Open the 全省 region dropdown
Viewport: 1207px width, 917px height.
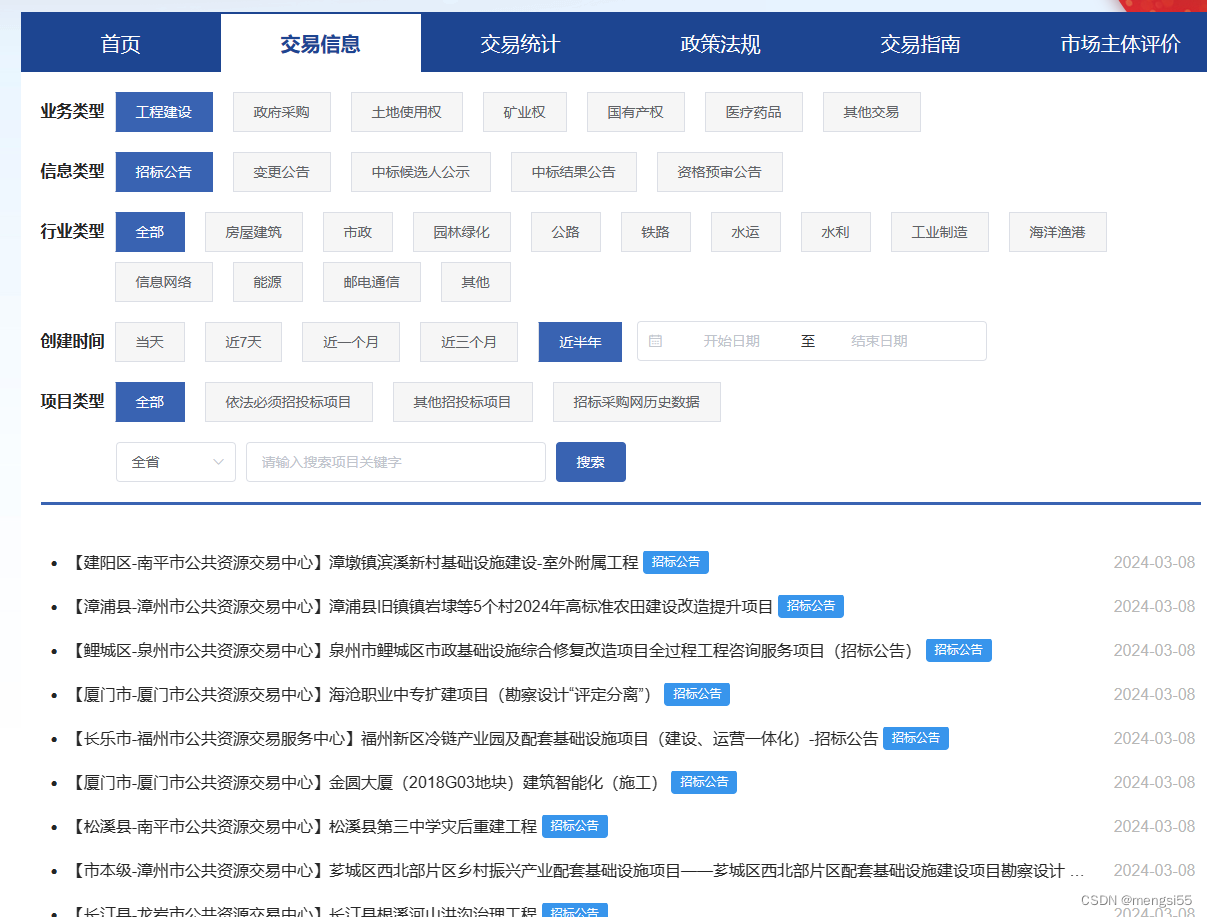tap(175, 461)
